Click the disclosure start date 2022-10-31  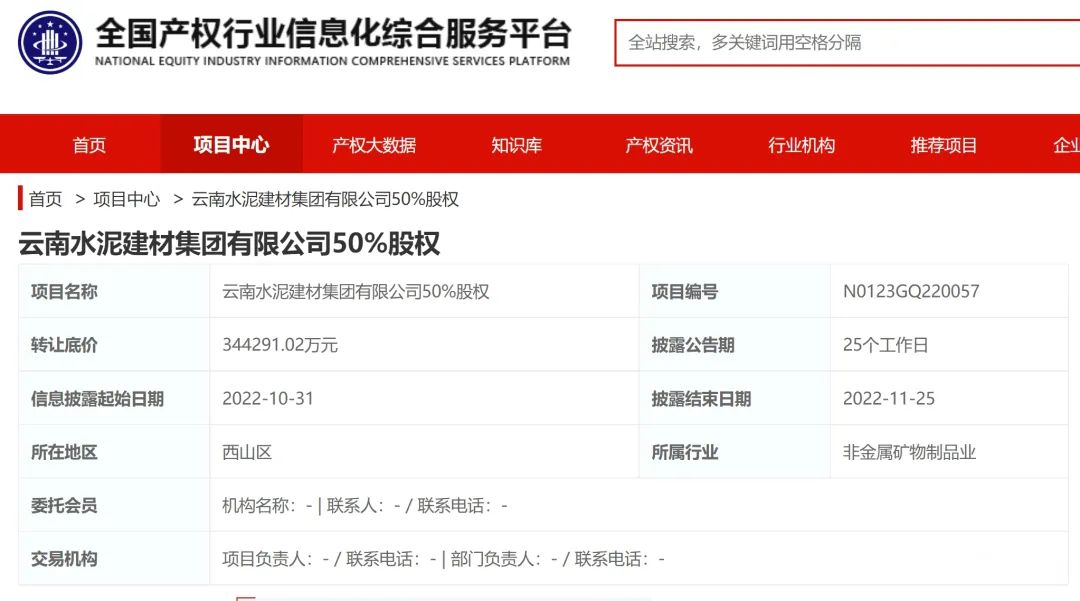[x=268, y=398]
